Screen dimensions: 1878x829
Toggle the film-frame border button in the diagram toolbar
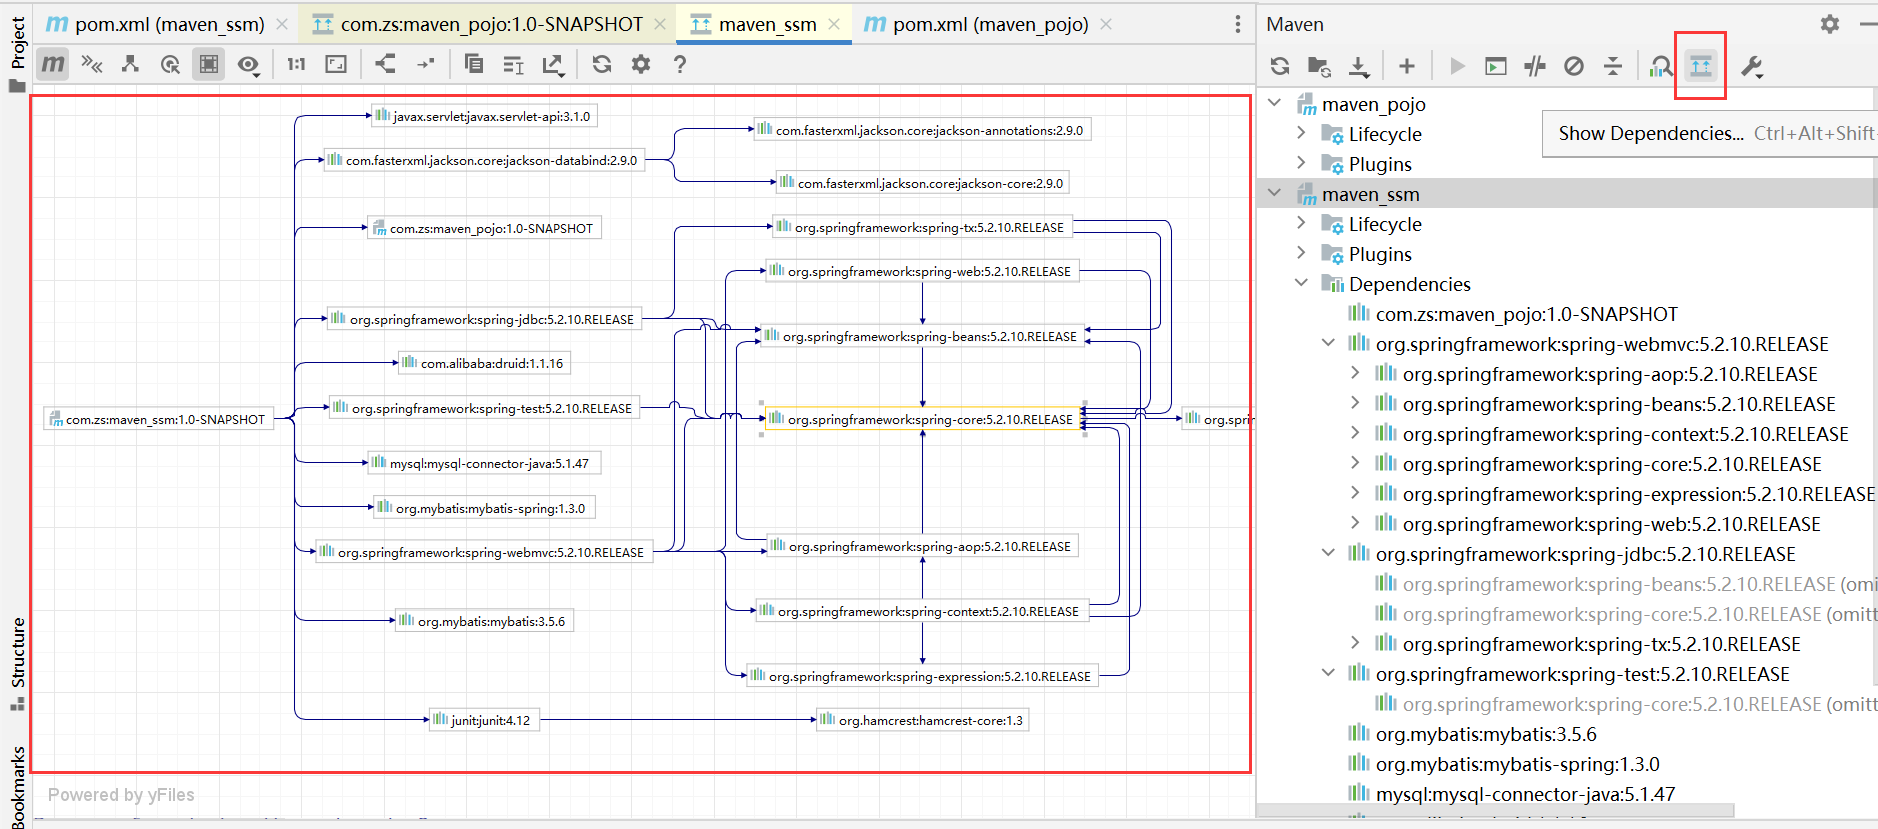coord(208,64)
